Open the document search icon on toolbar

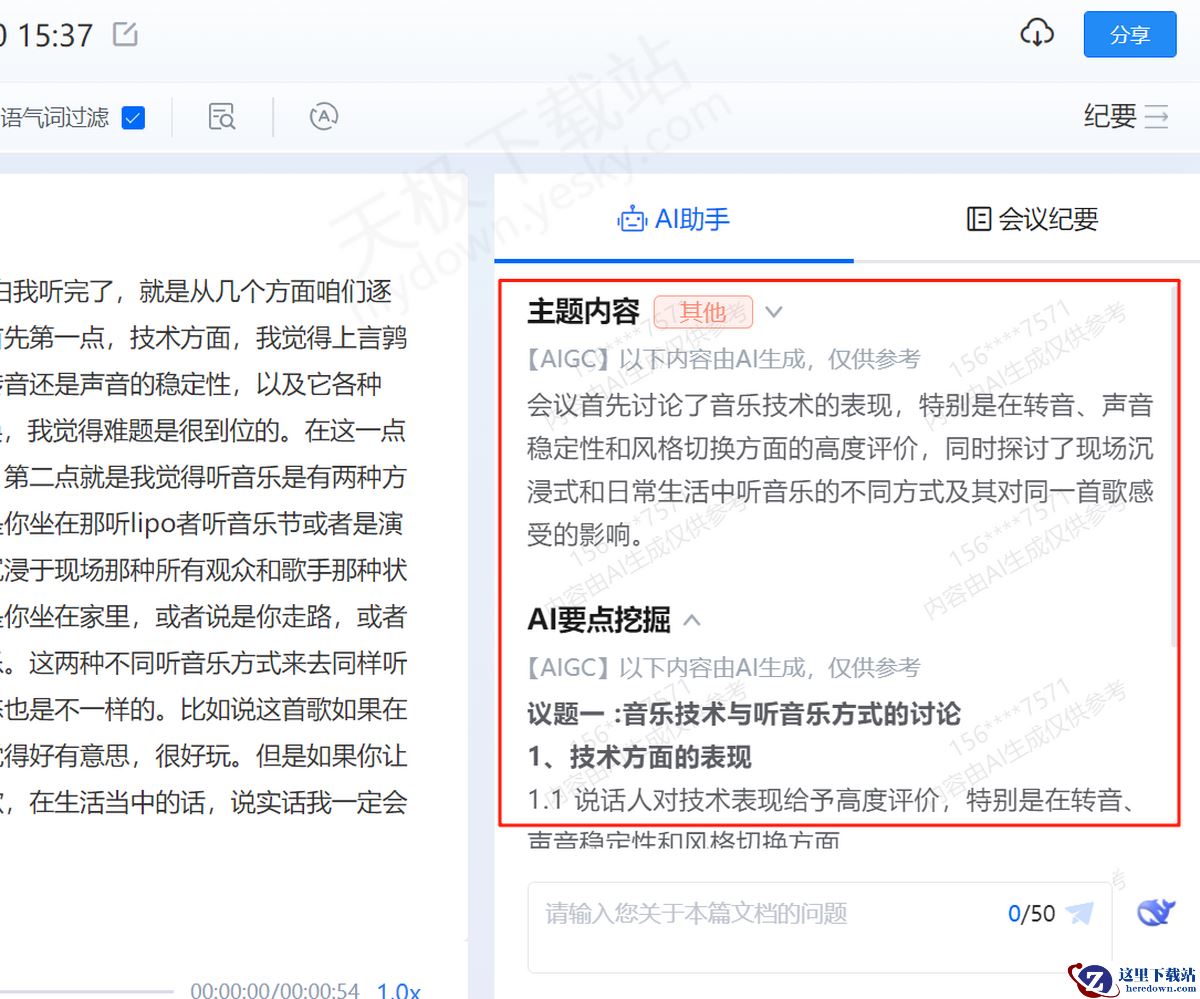(221, 117)
